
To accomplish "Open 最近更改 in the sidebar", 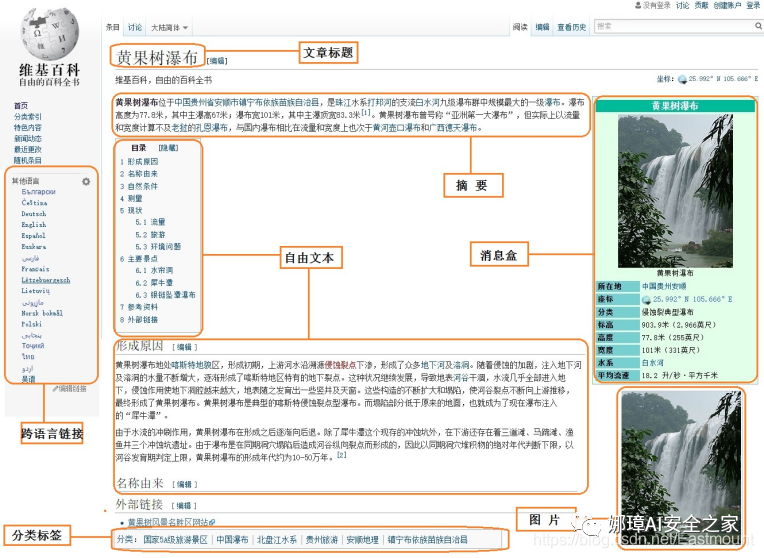I will [x=28, y=150].
